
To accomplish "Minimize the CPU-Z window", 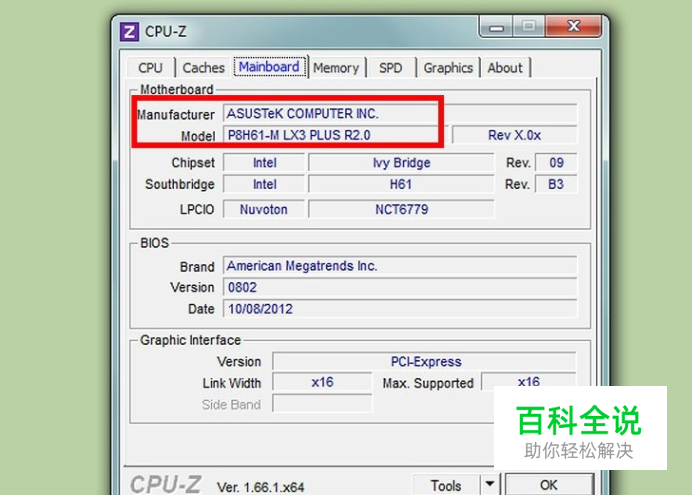I will pos(496,27).
